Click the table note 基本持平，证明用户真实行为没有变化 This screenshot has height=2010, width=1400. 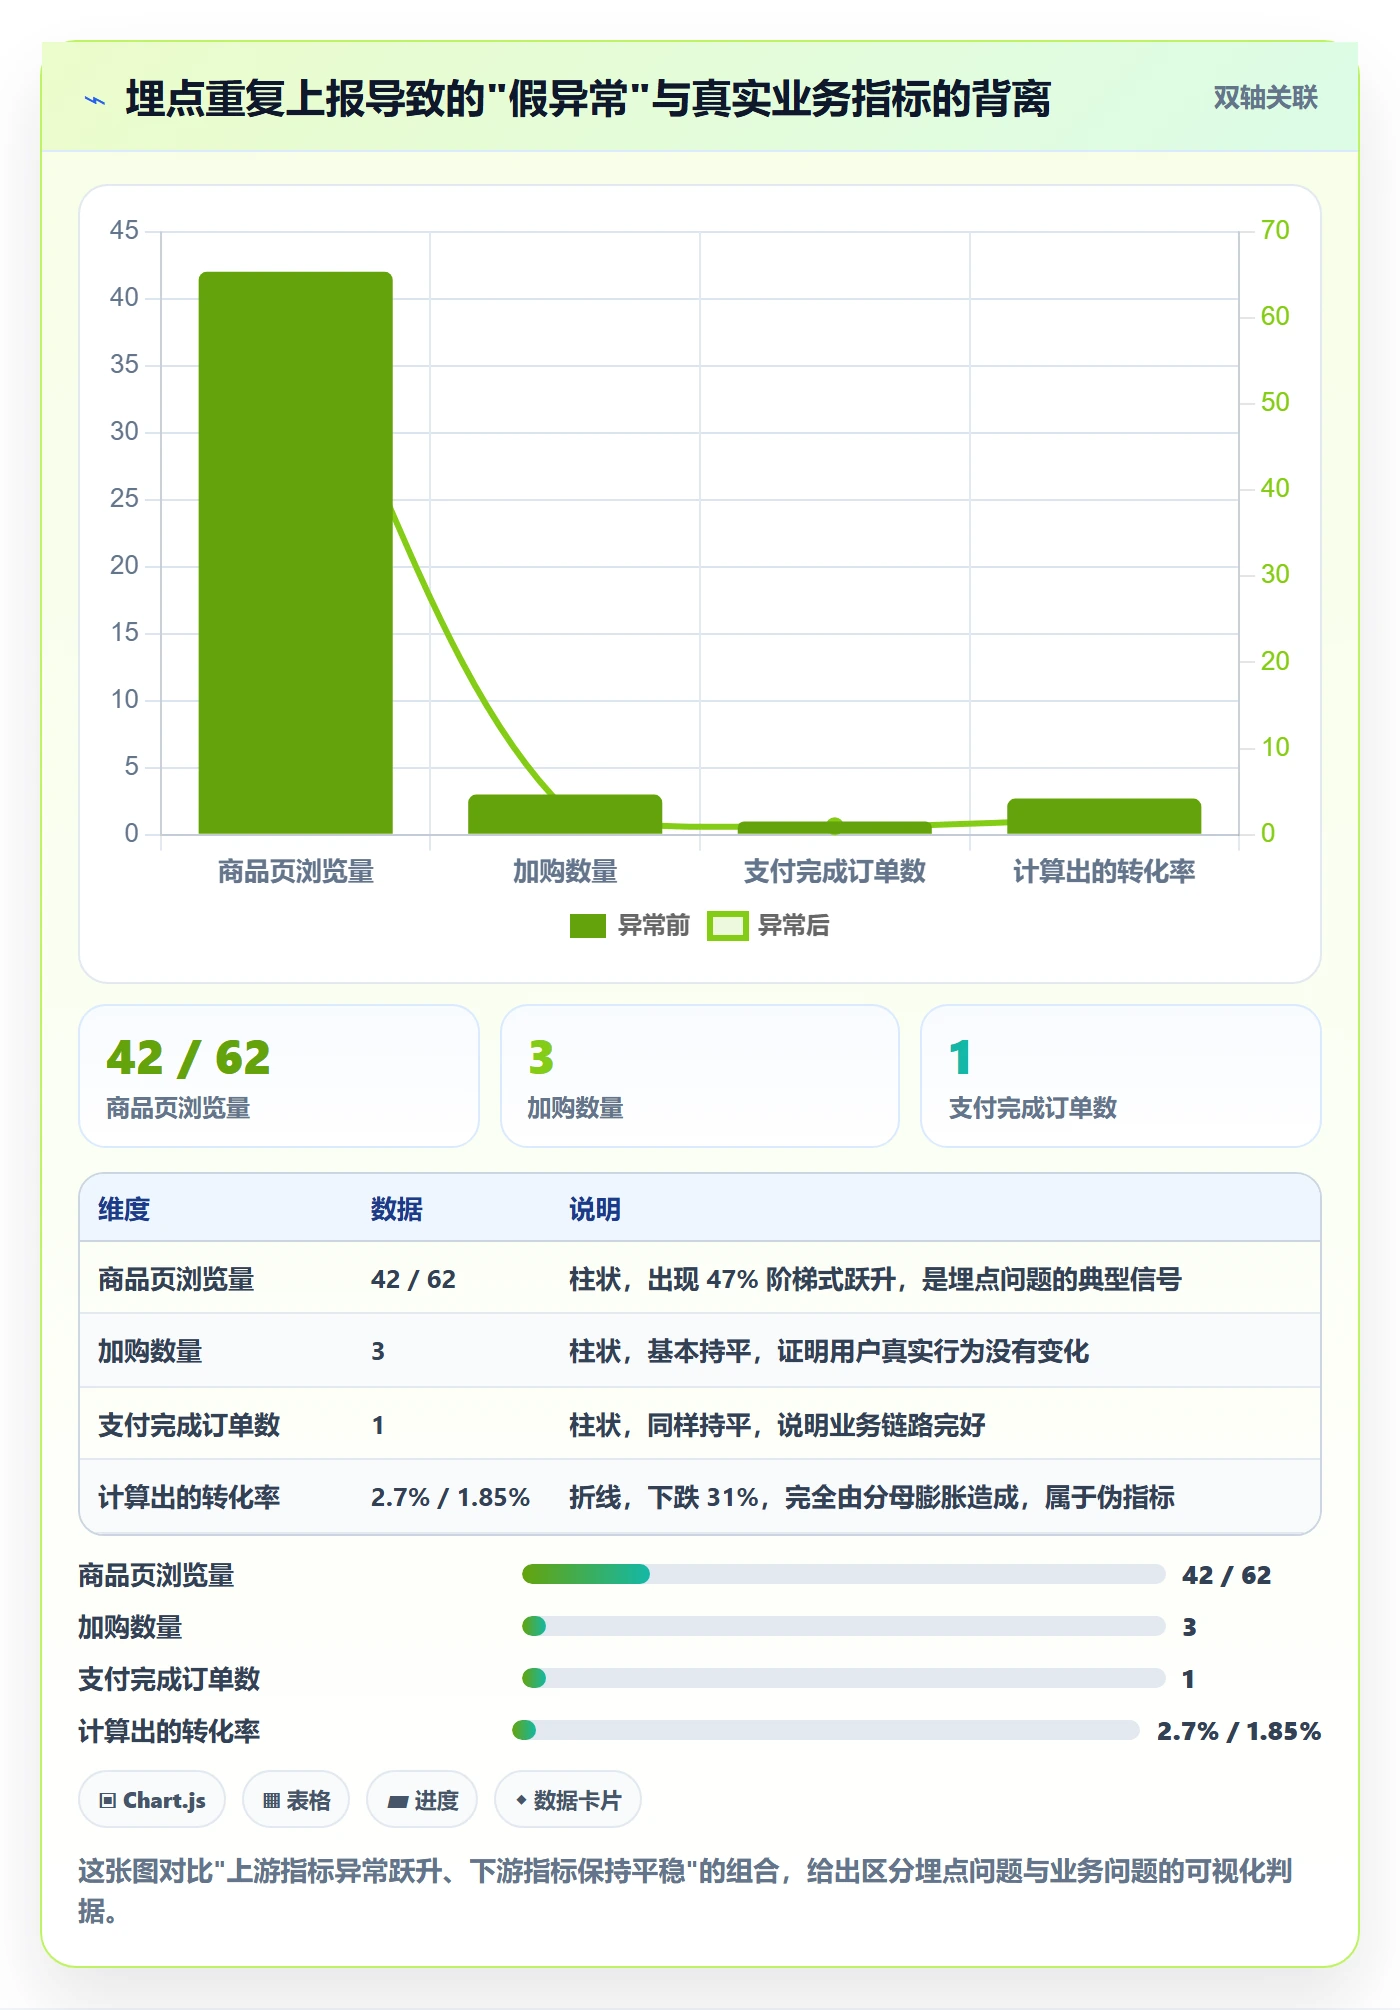[x=829, y=1352]
